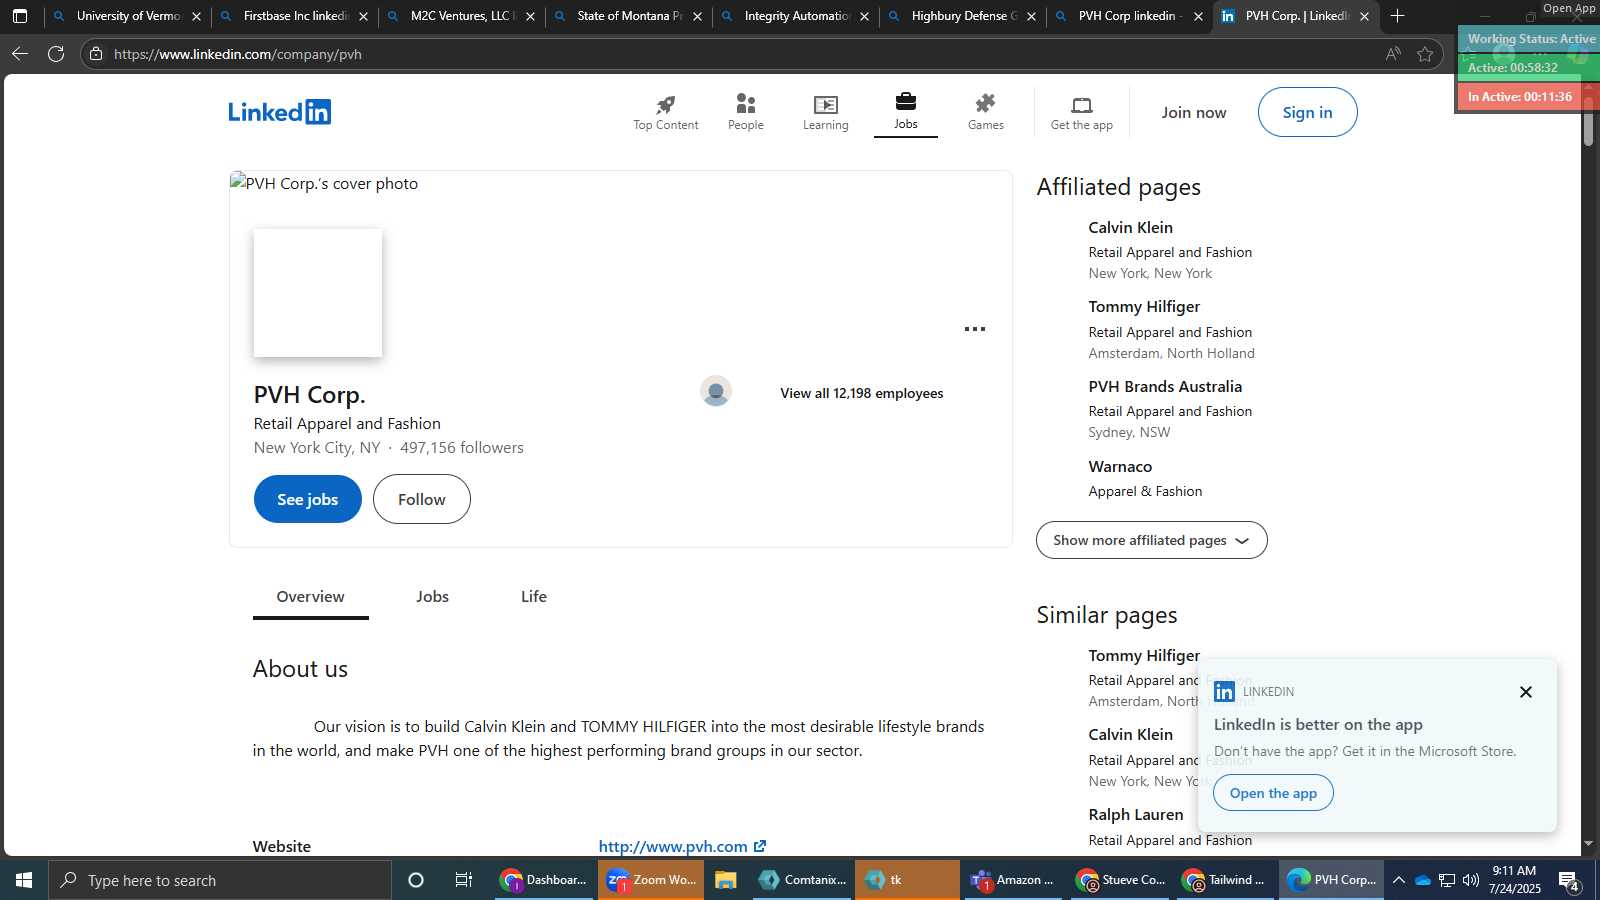
Task: Select the Overview tab
Action: pos(310,597)
